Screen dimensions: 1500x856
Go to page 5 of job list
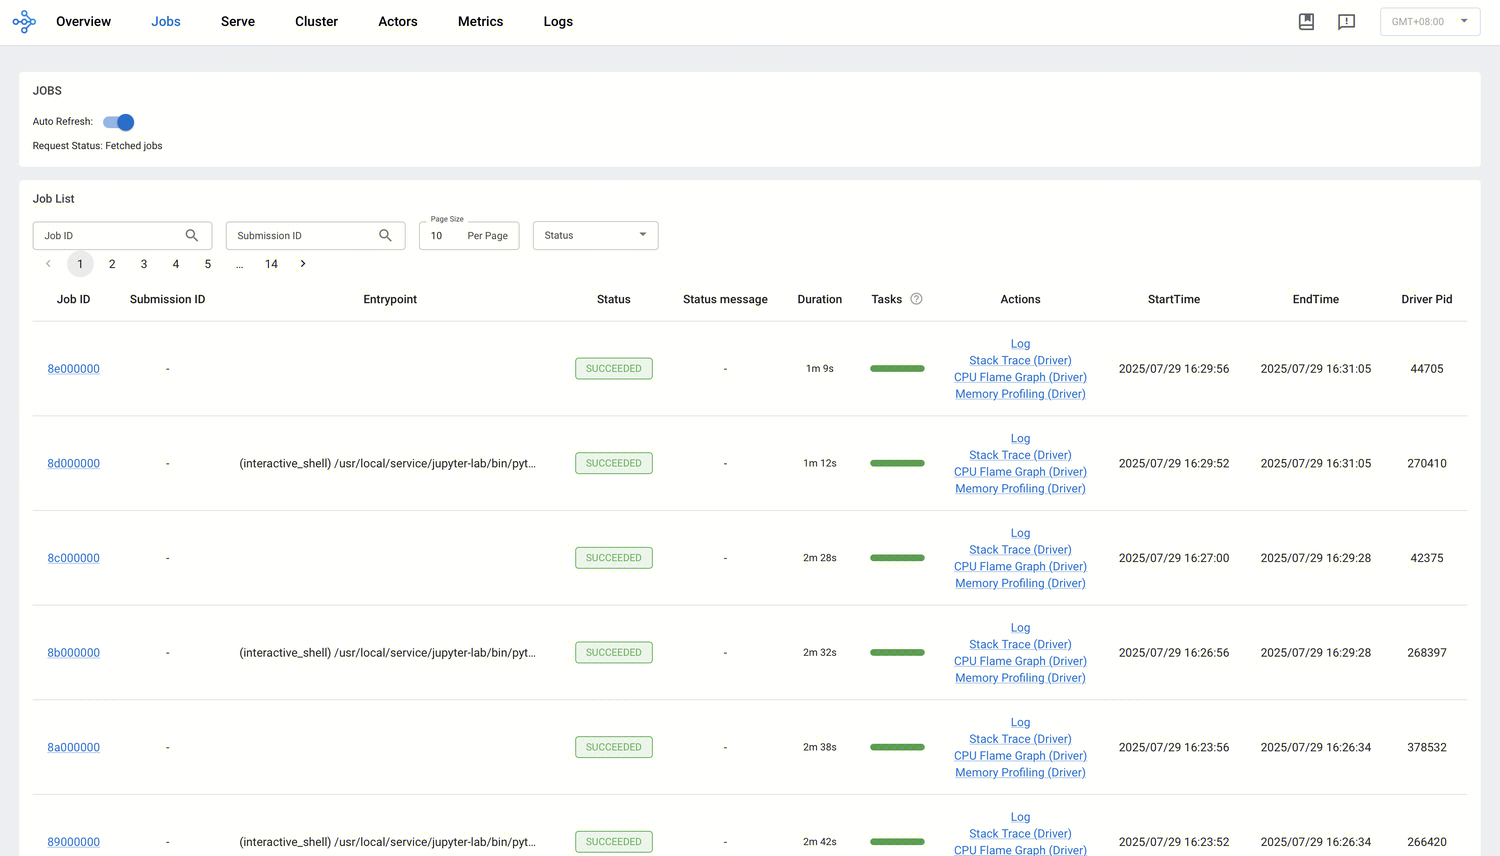208,264
